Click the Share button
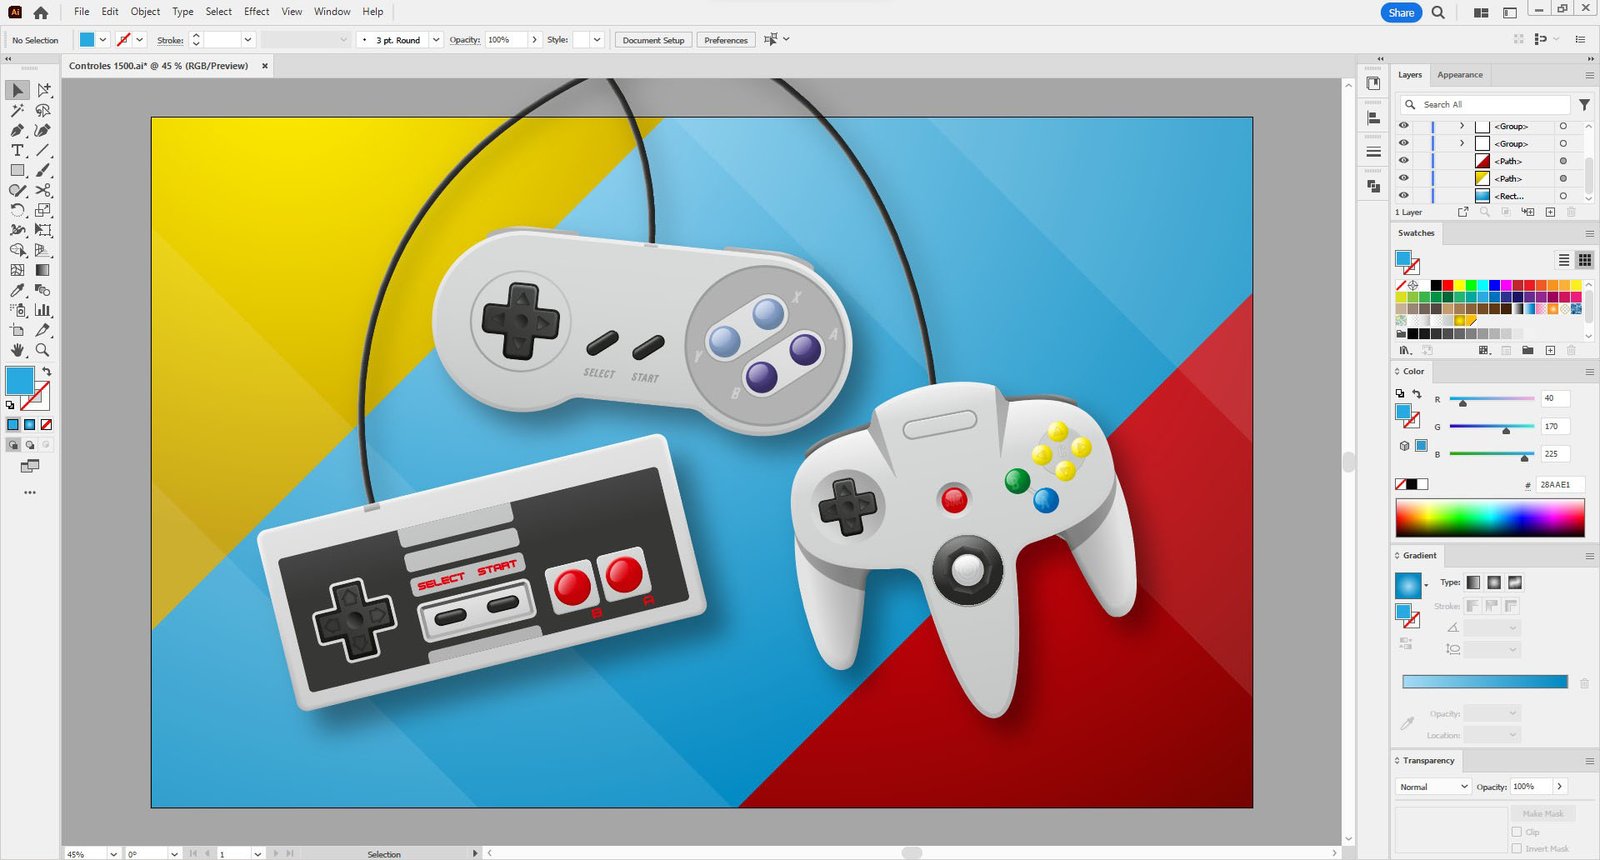1600x860 pixels. pyautogui.click(x=1401, y=13)
